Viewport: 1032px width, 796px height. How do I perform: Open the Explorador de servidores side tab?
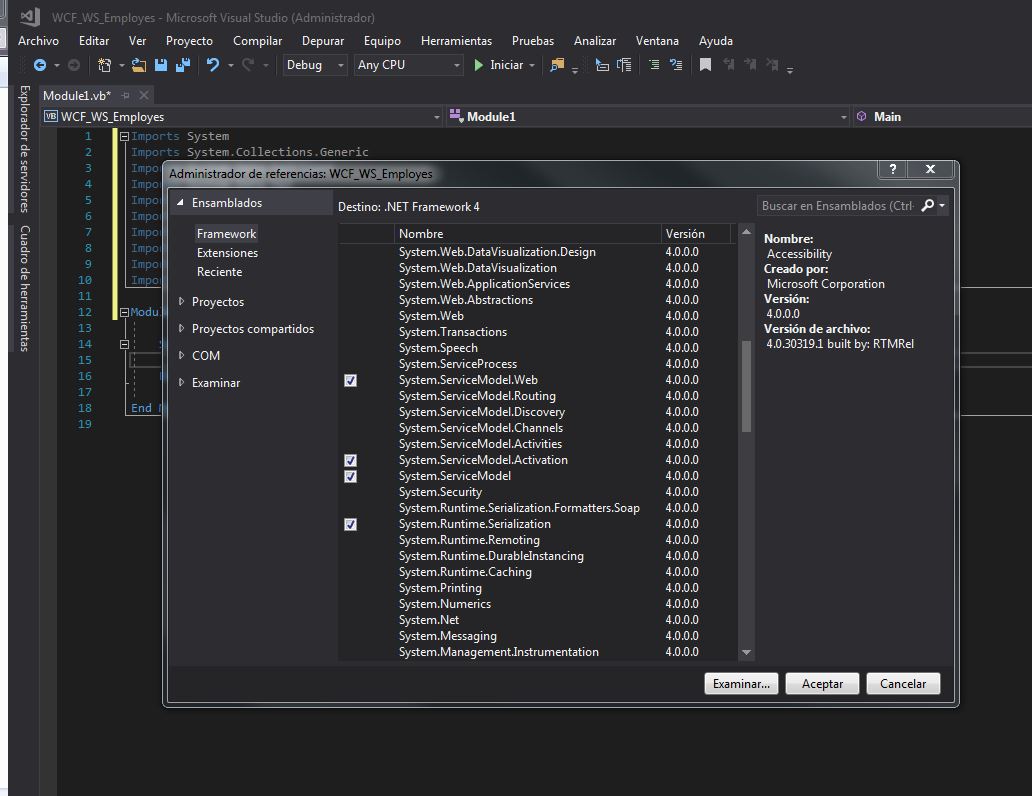click(24, 149)
